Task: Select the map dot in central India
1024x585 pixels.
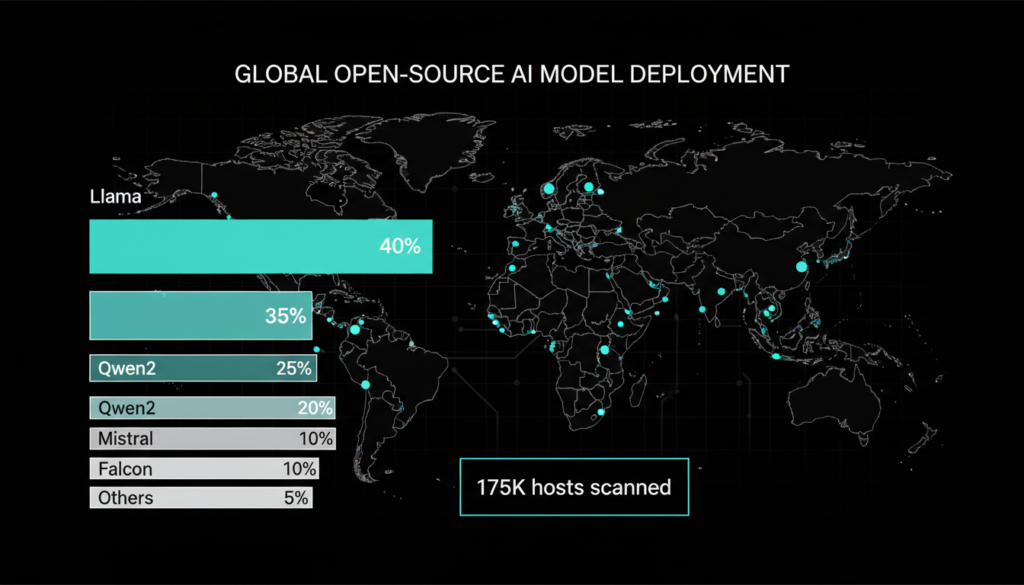Action: [x=702, y=310]
